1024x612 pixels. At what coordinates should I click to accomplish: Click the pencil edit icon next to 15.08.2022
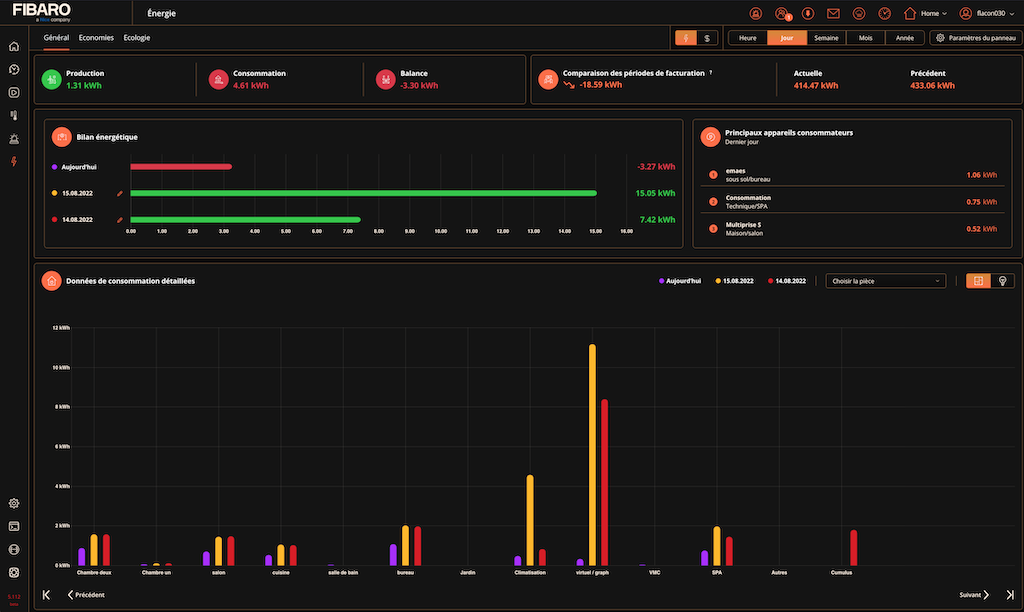[119, 193]
